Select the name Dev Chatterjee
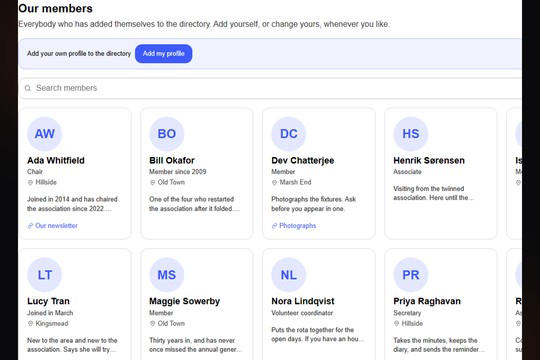This screenshot has width=540, height=360. 303,161
